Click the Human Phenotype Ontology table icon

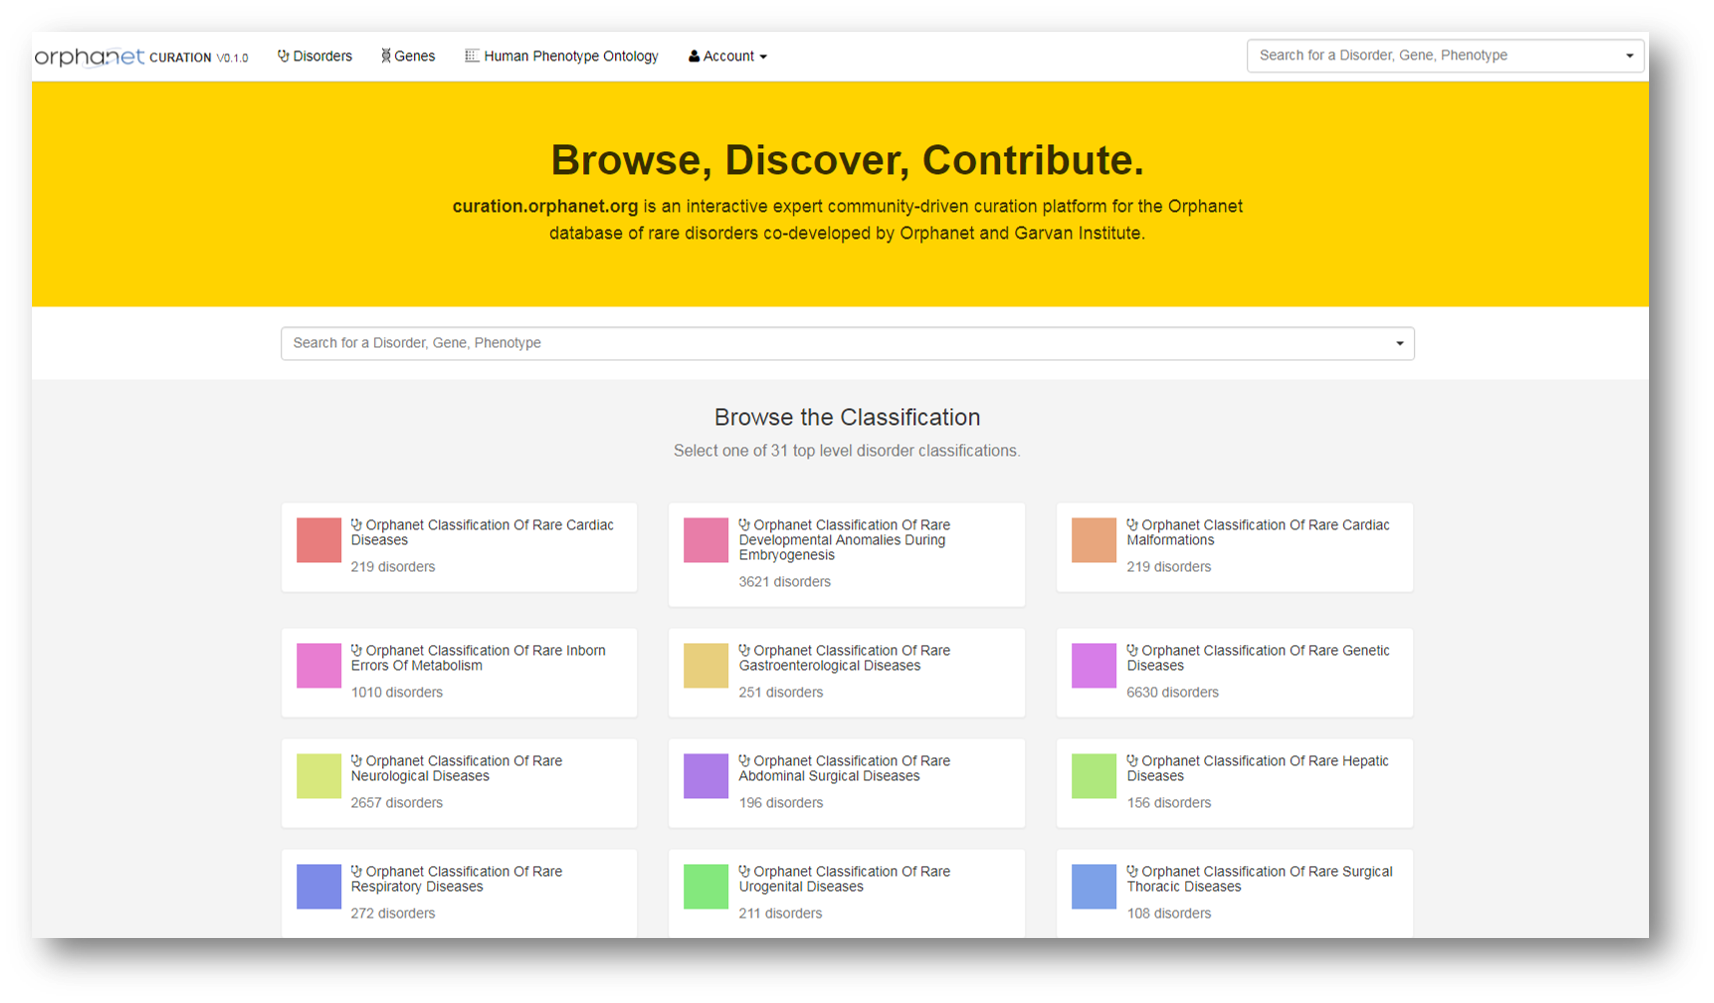(x=472, y=56)
